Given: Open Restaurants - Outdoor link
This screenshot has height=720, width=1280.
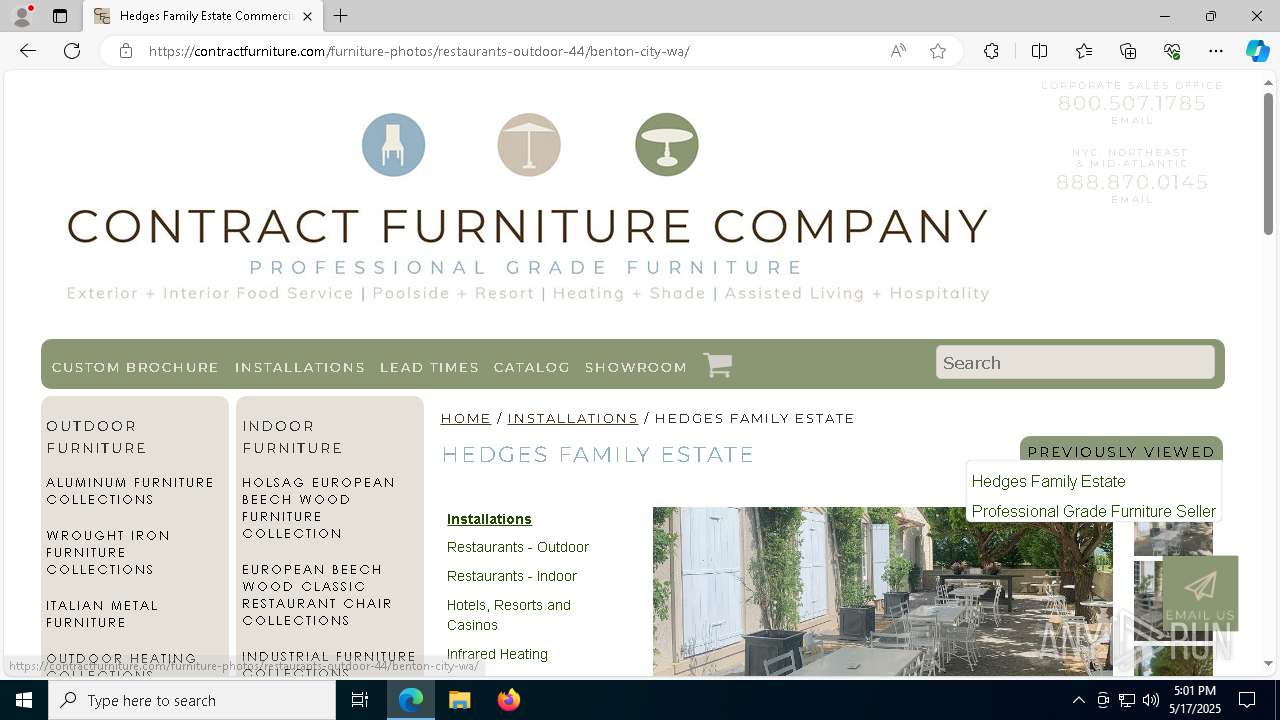Looking at the screenshot, I should 518,547.
